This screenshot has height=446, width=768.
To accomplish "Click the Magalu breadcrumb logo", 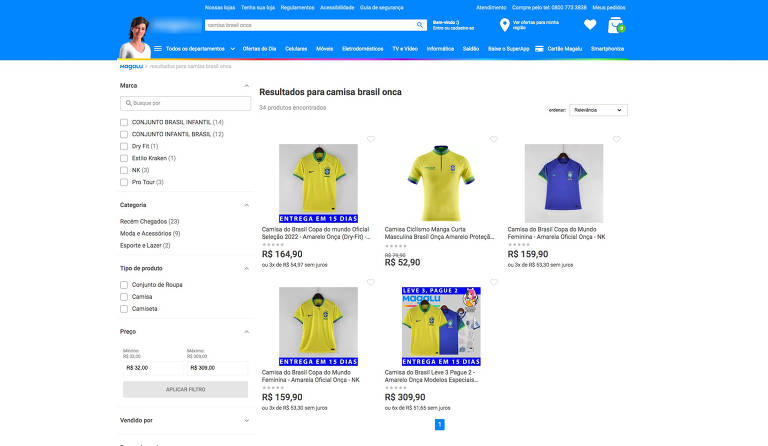I will [x=131, y=66].
